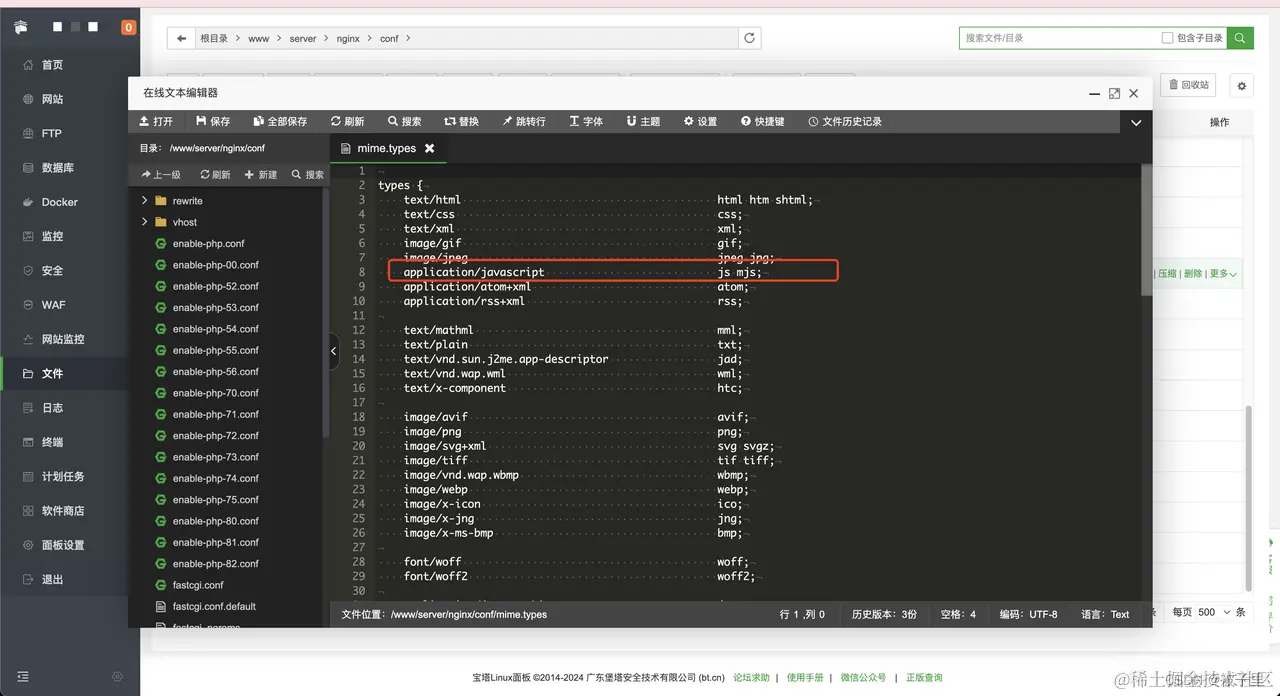Open the 监控 monitoring sidebar item

[x=52, y=236]
